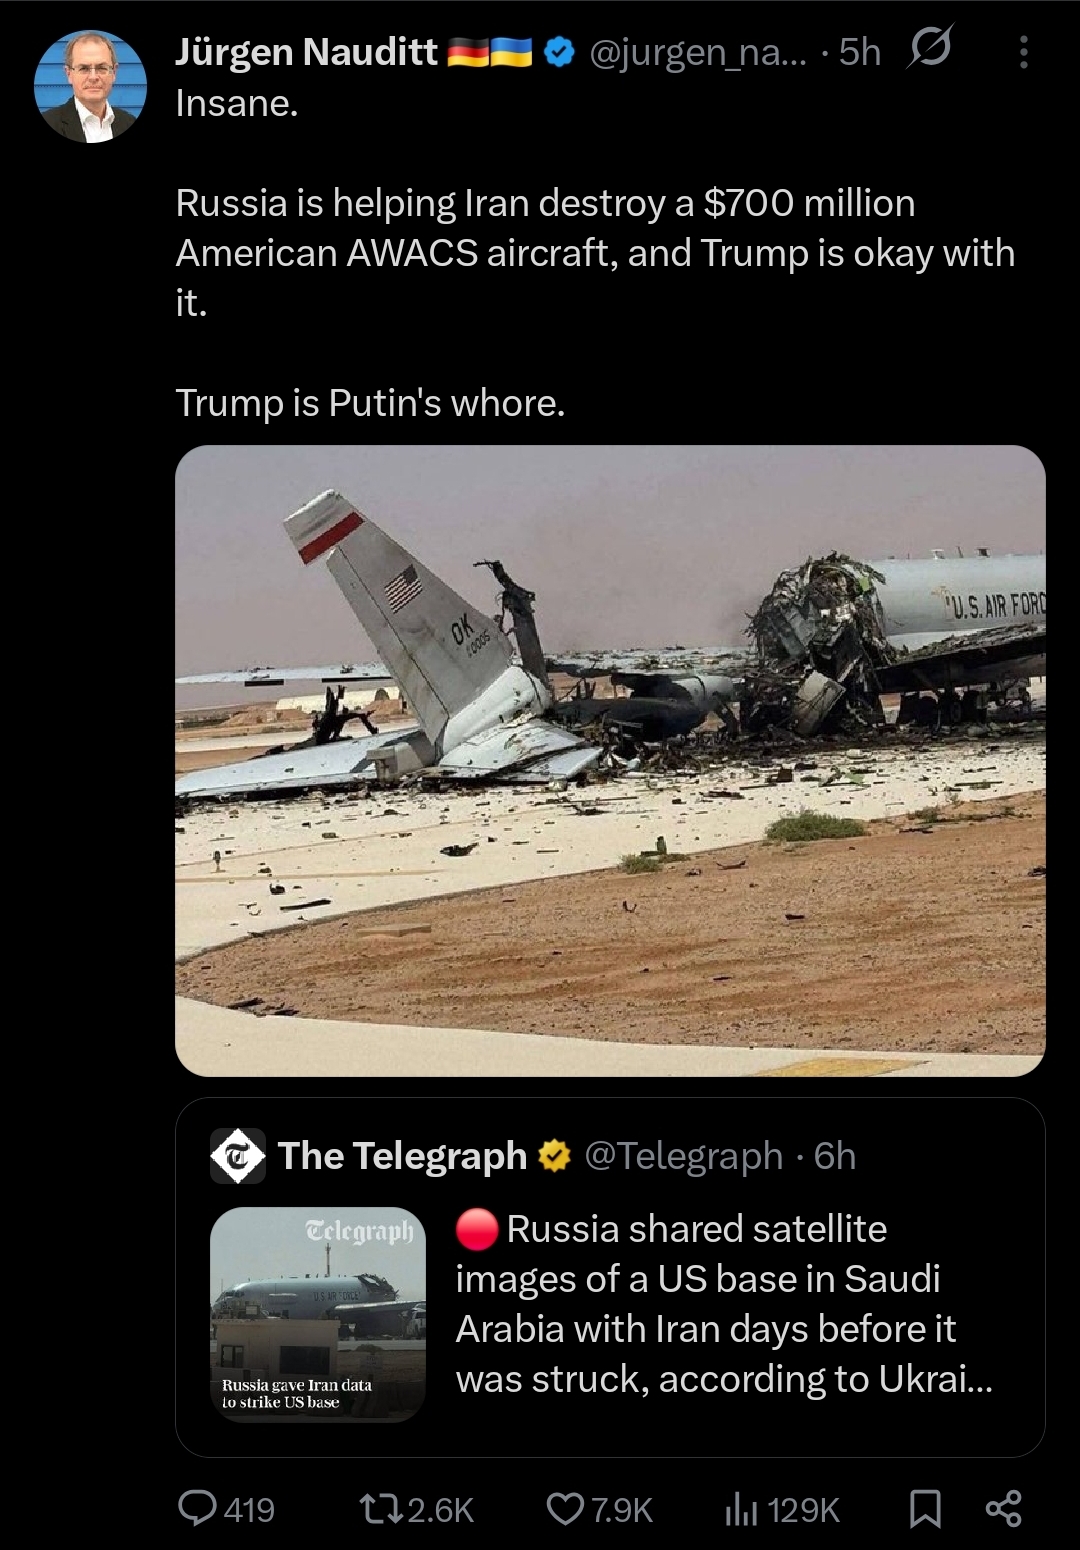Like the post with the heart icon

[x=565, y=1508]
